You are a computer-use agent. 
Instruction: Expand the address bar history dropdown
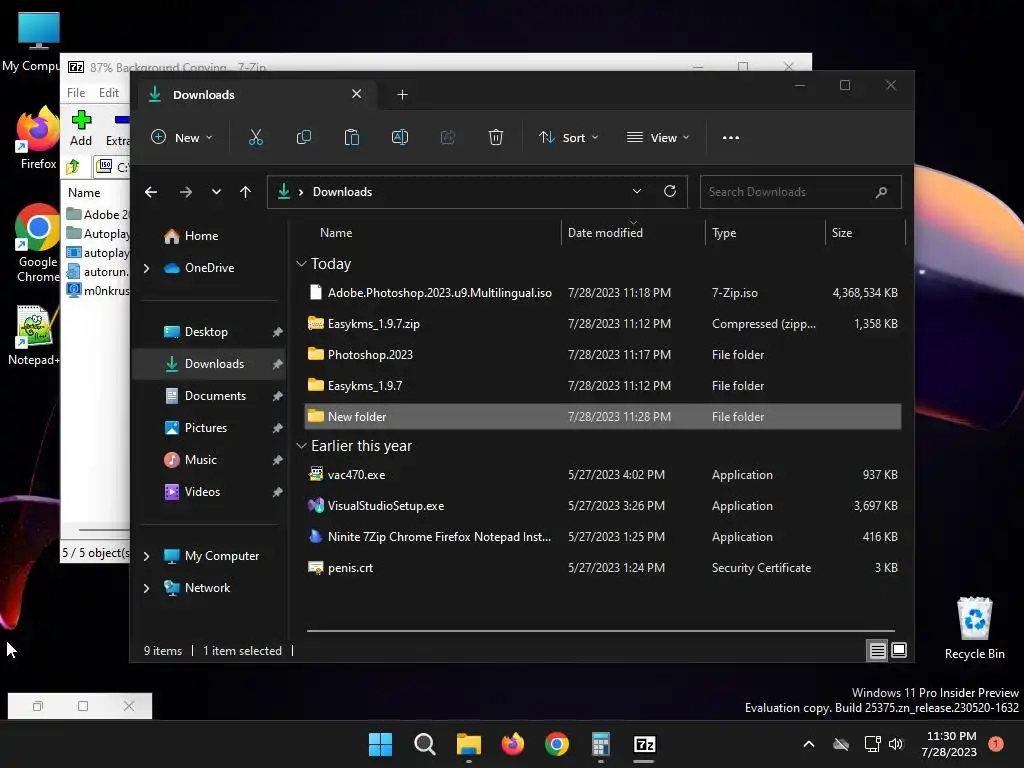pos(637,191)
